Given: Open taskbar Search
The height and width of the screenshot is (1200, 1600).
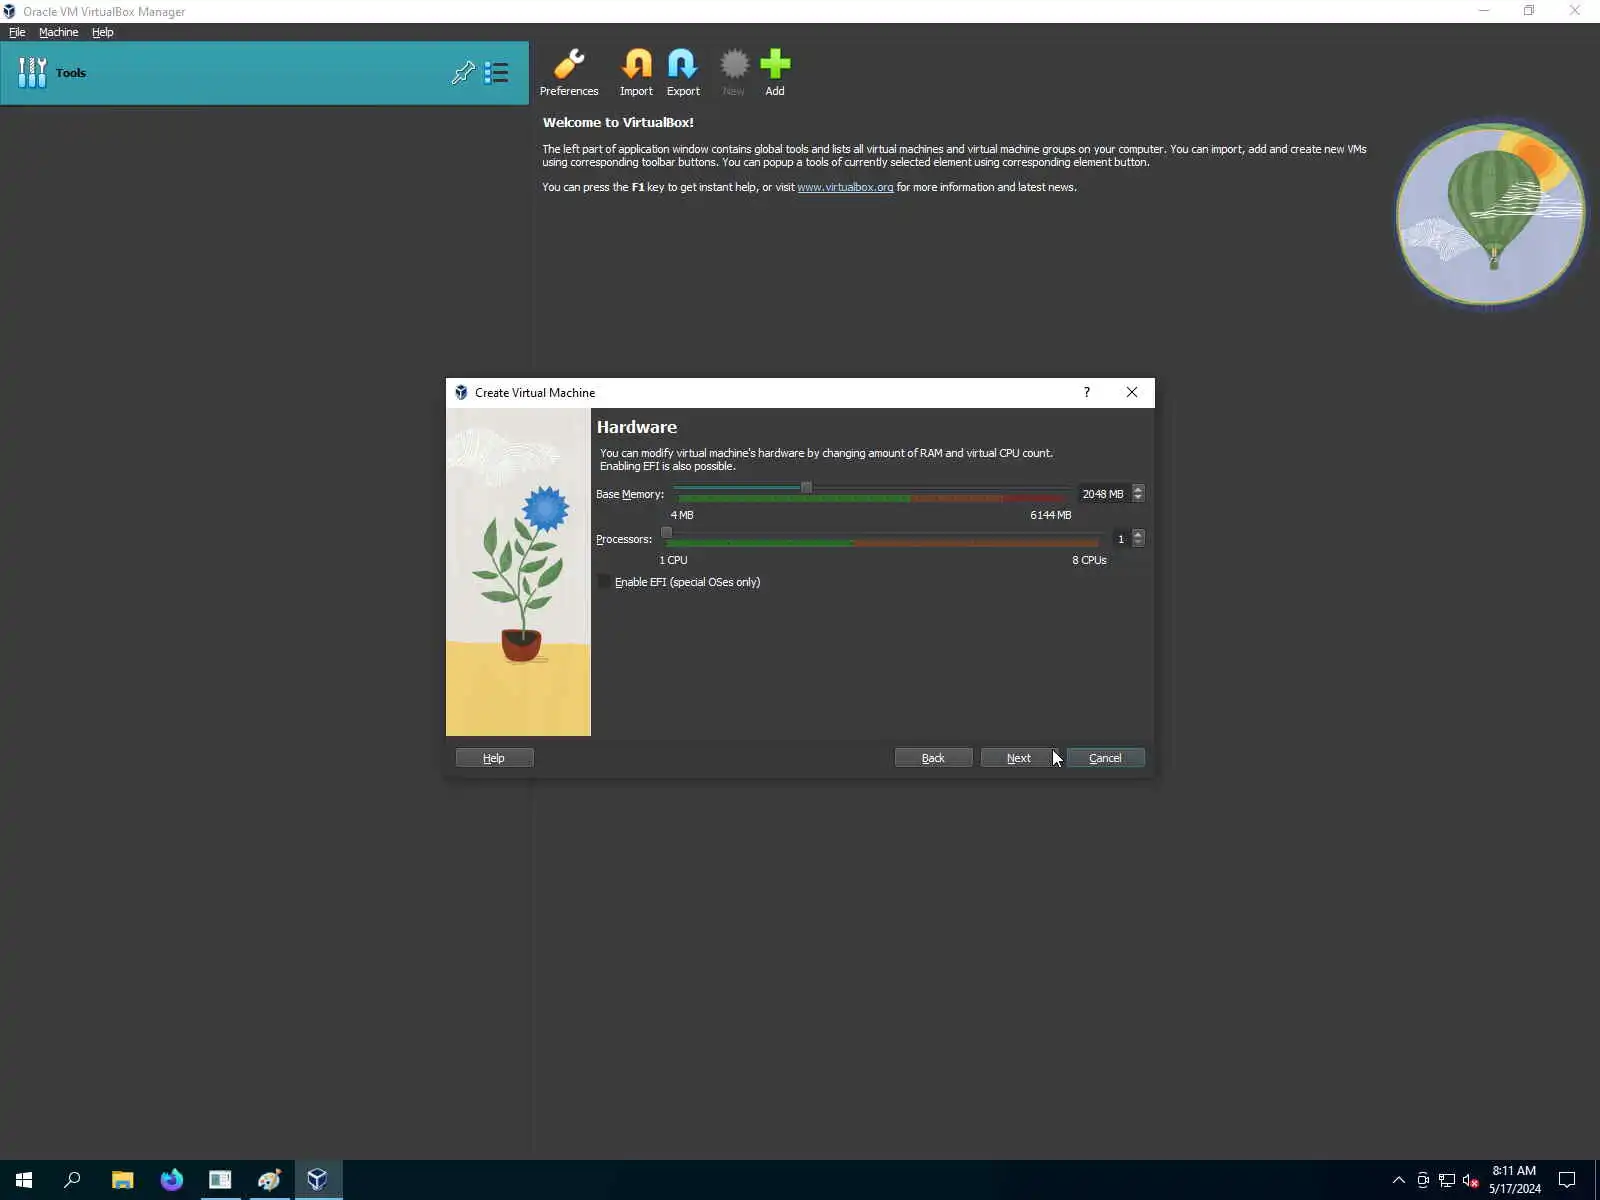Looking at the screenshot, I should (x=72, y=1180).
